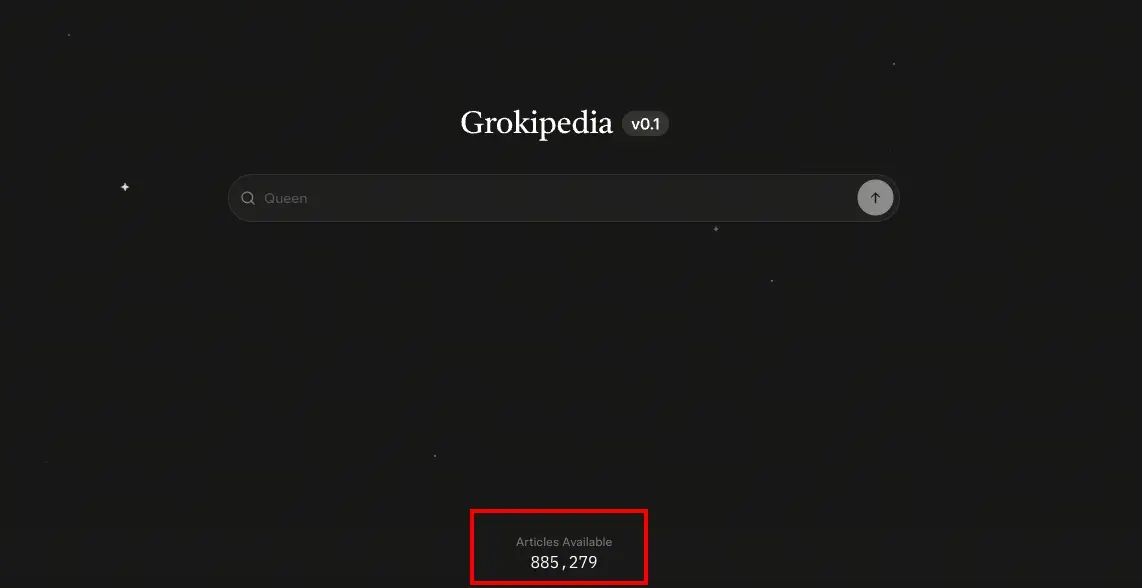This screenshot has height=588, width=1142.
Task: Click digits 279 in article counter
Action: coord(583,562)
